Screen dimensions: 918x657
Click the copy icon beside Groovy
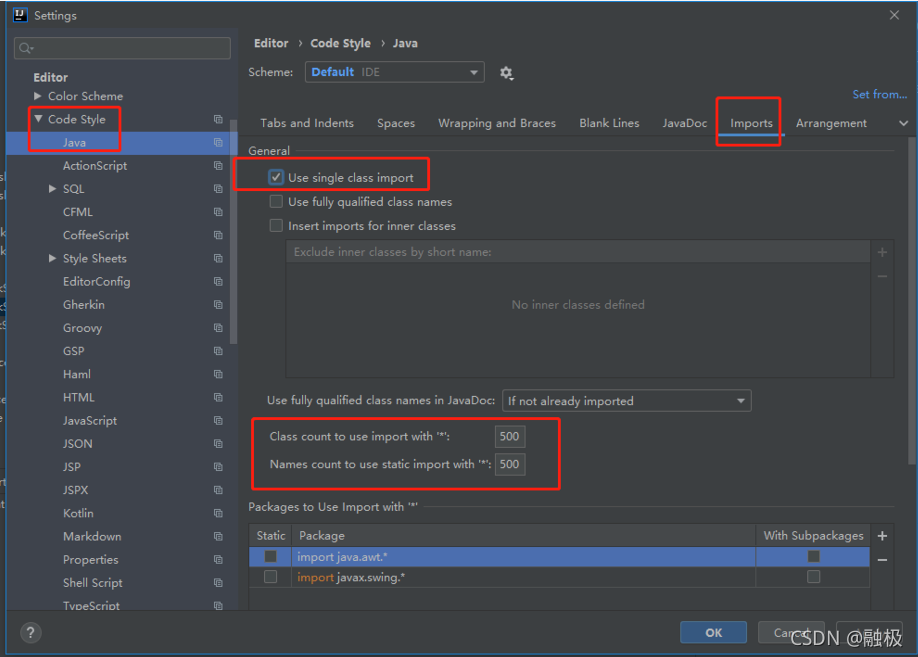coord(218,328)
